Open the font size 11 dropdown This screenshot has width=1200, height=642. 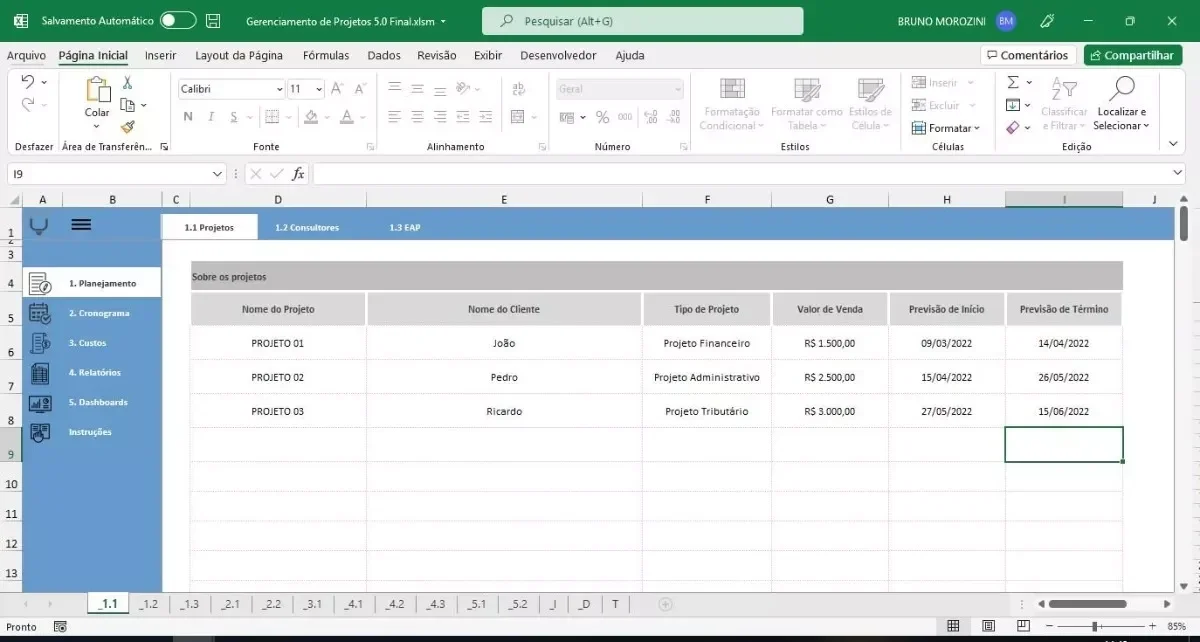coord(319,89)
